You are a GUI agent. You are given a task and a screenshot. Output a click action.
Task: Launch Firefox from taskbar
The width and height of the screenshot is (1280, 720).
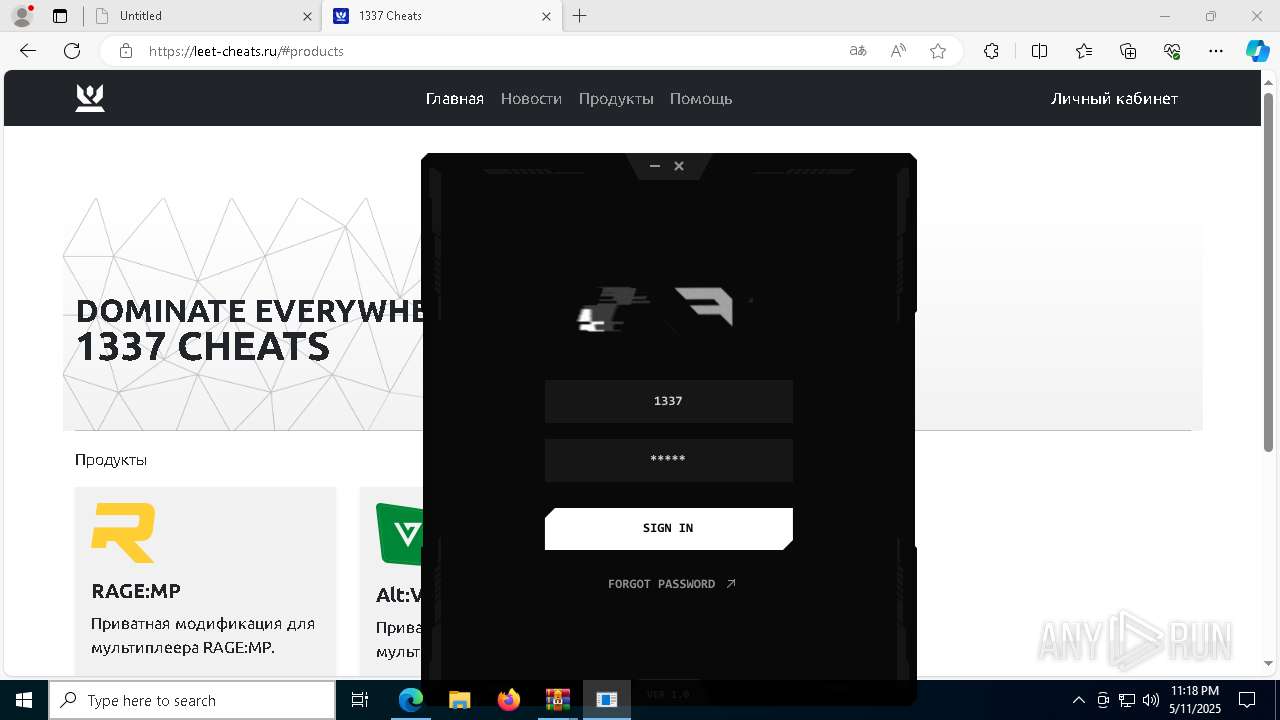click(x=509, y=700)
